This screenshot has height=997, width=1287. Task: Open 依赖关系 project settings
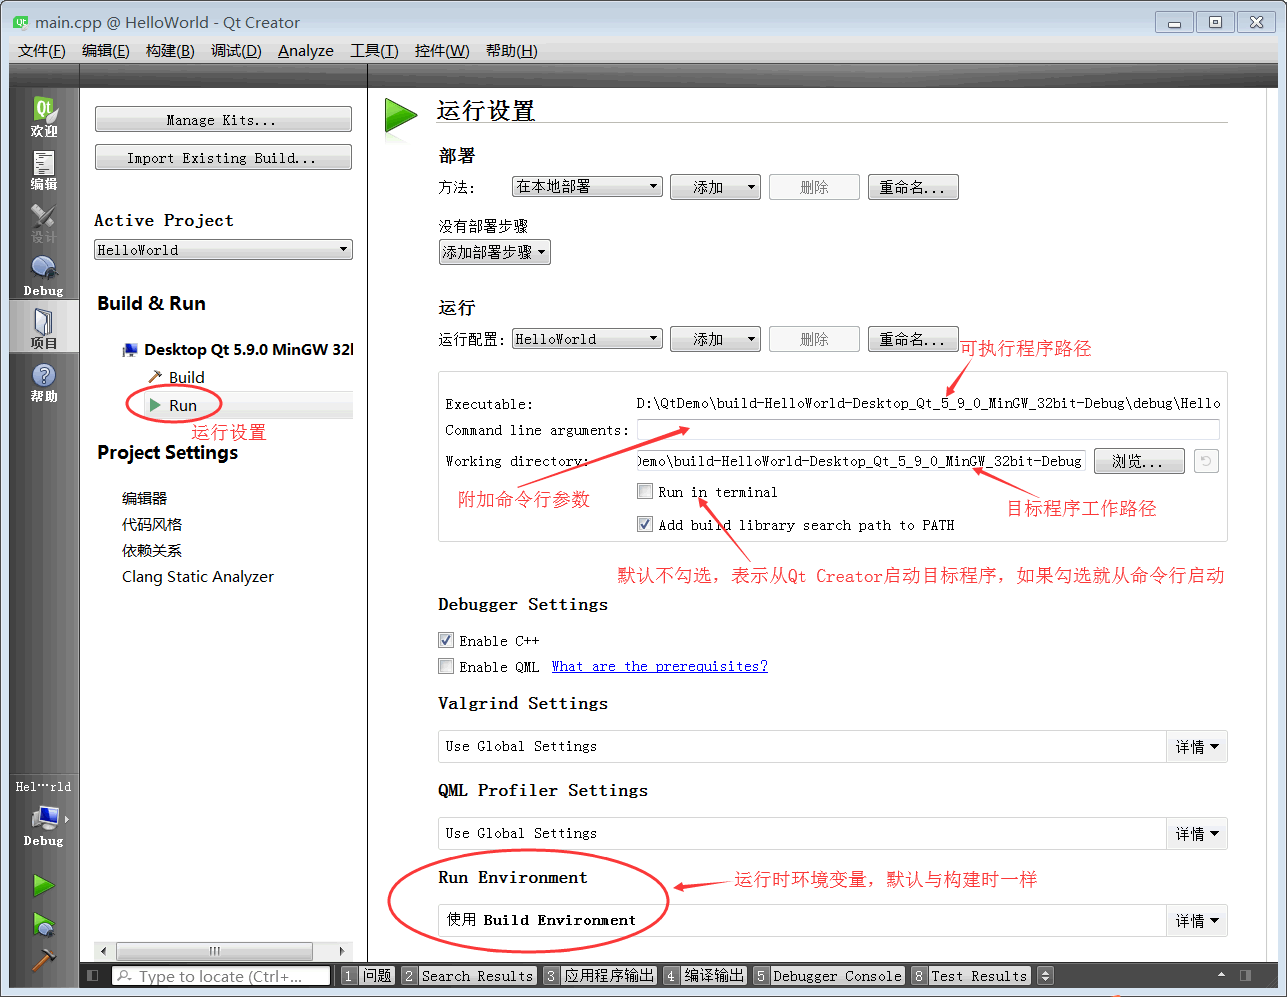tap(152, 550)
